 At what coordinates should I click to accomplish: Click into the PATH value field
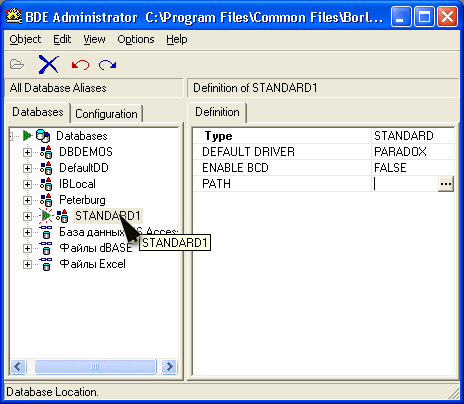[405, 184]
